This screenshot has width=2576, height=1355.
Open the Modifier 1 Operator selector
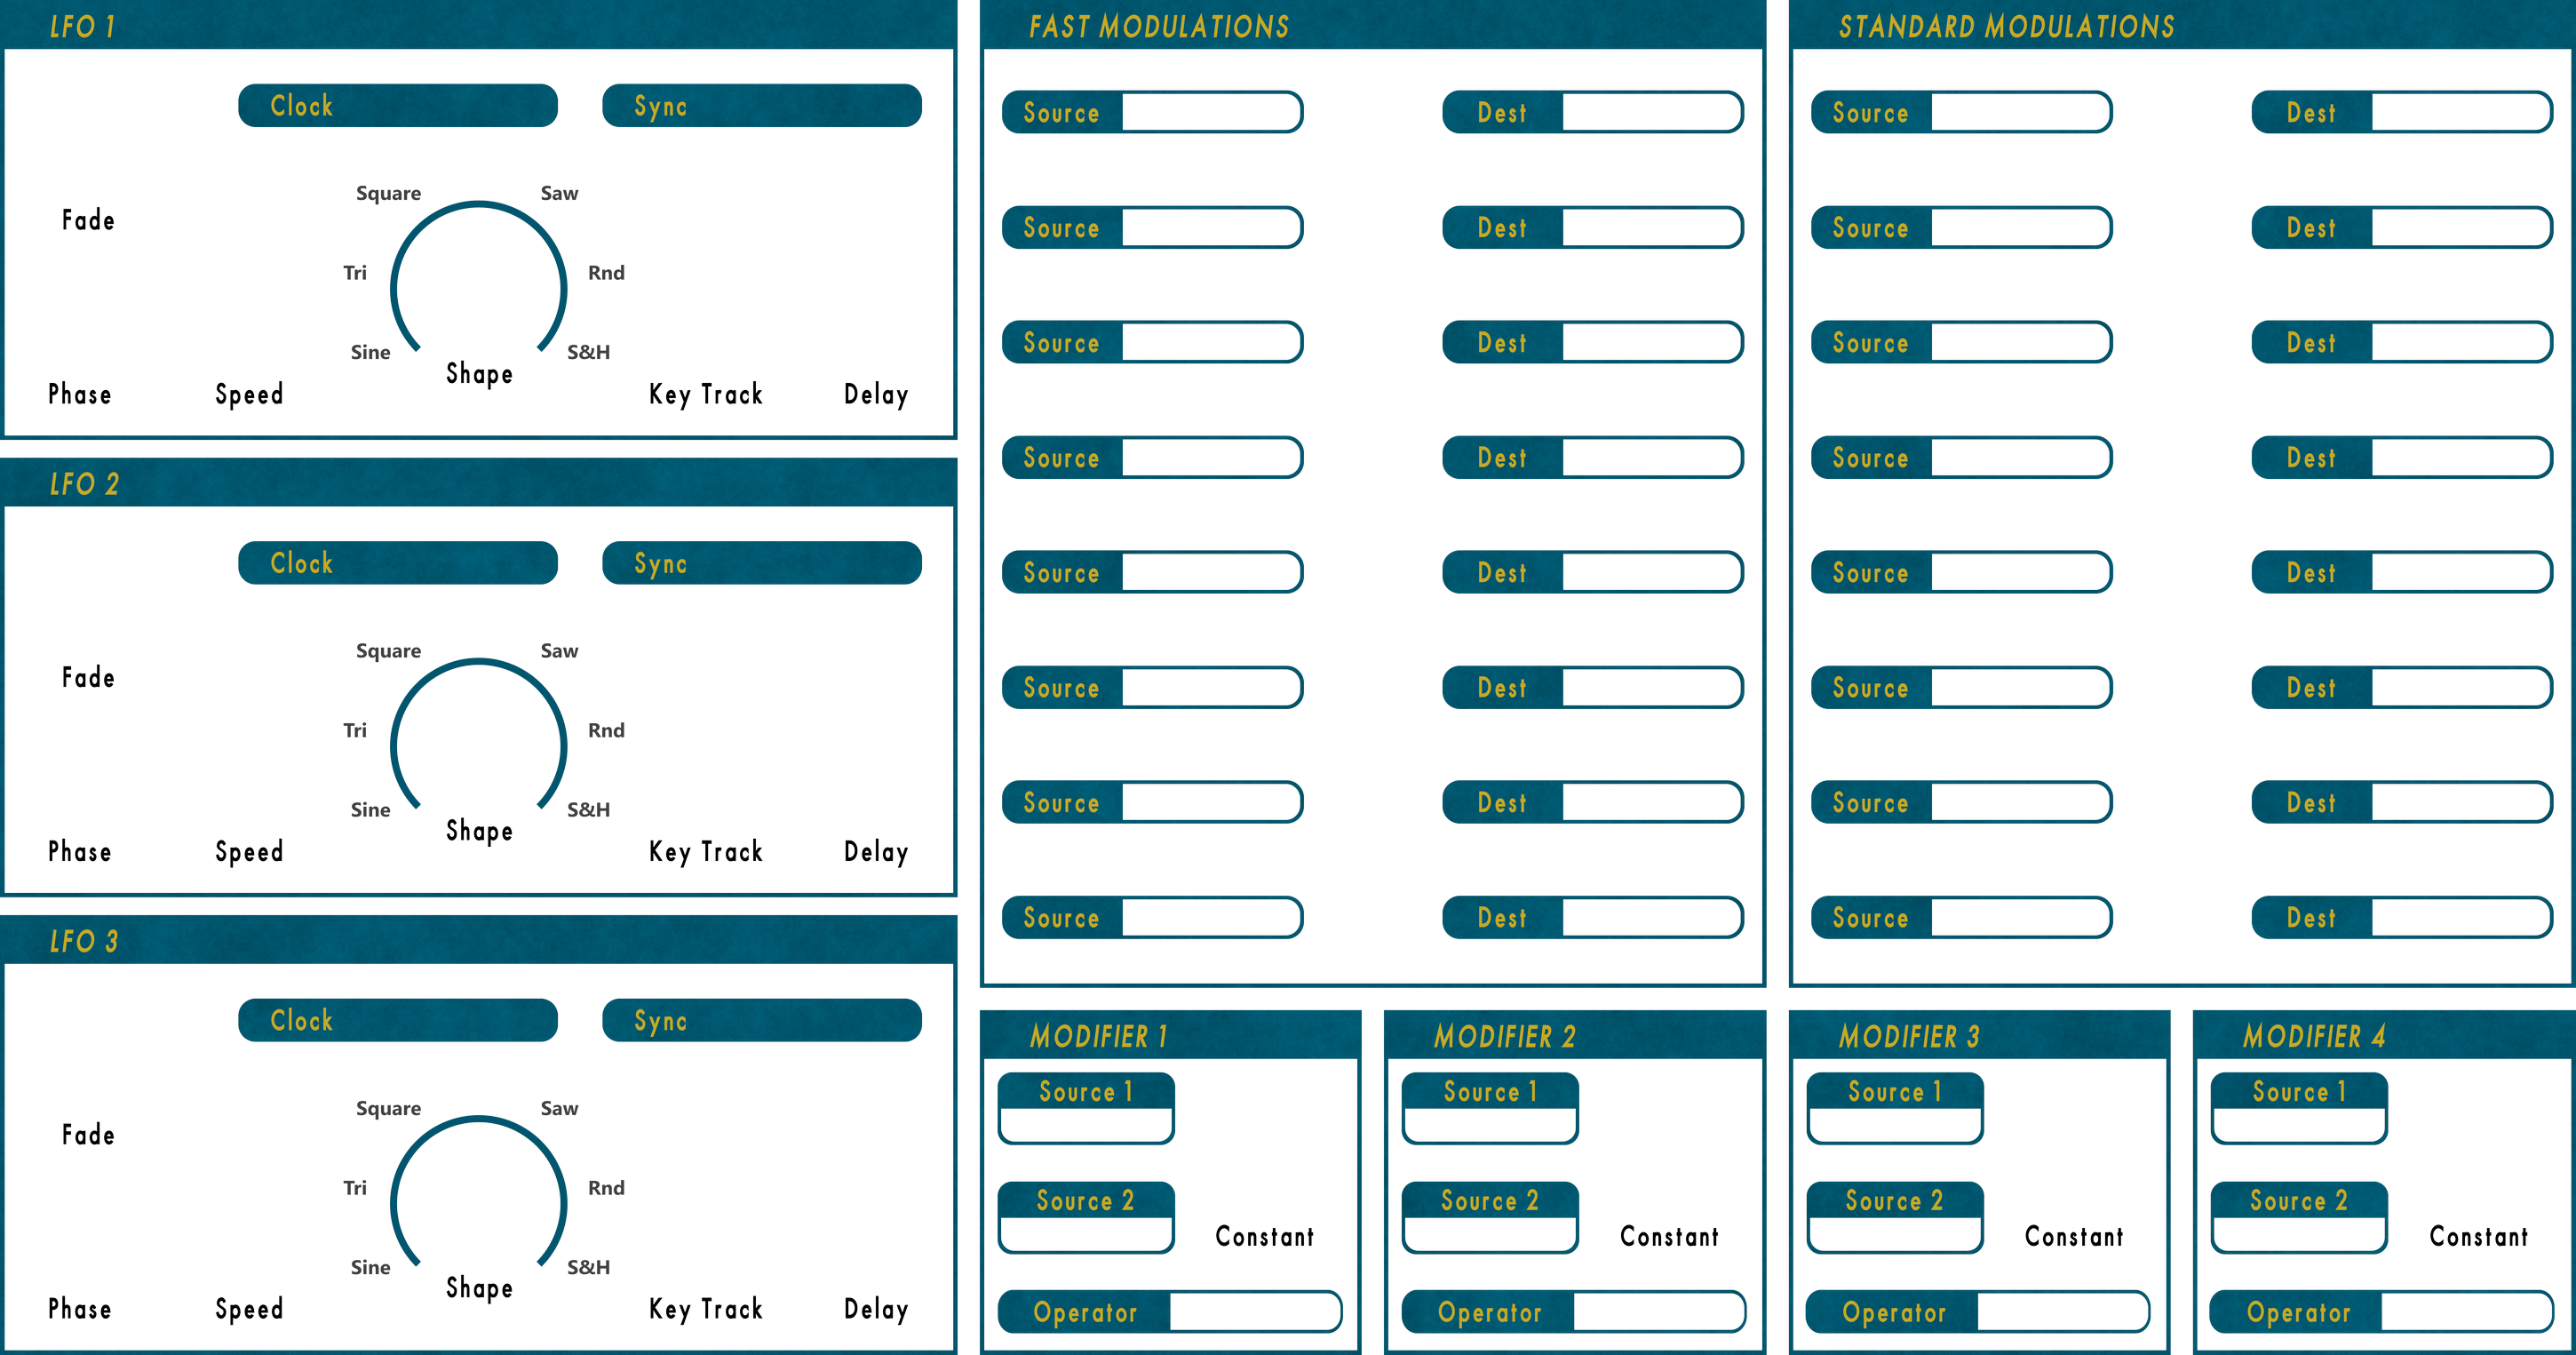pos(1170,1311)
